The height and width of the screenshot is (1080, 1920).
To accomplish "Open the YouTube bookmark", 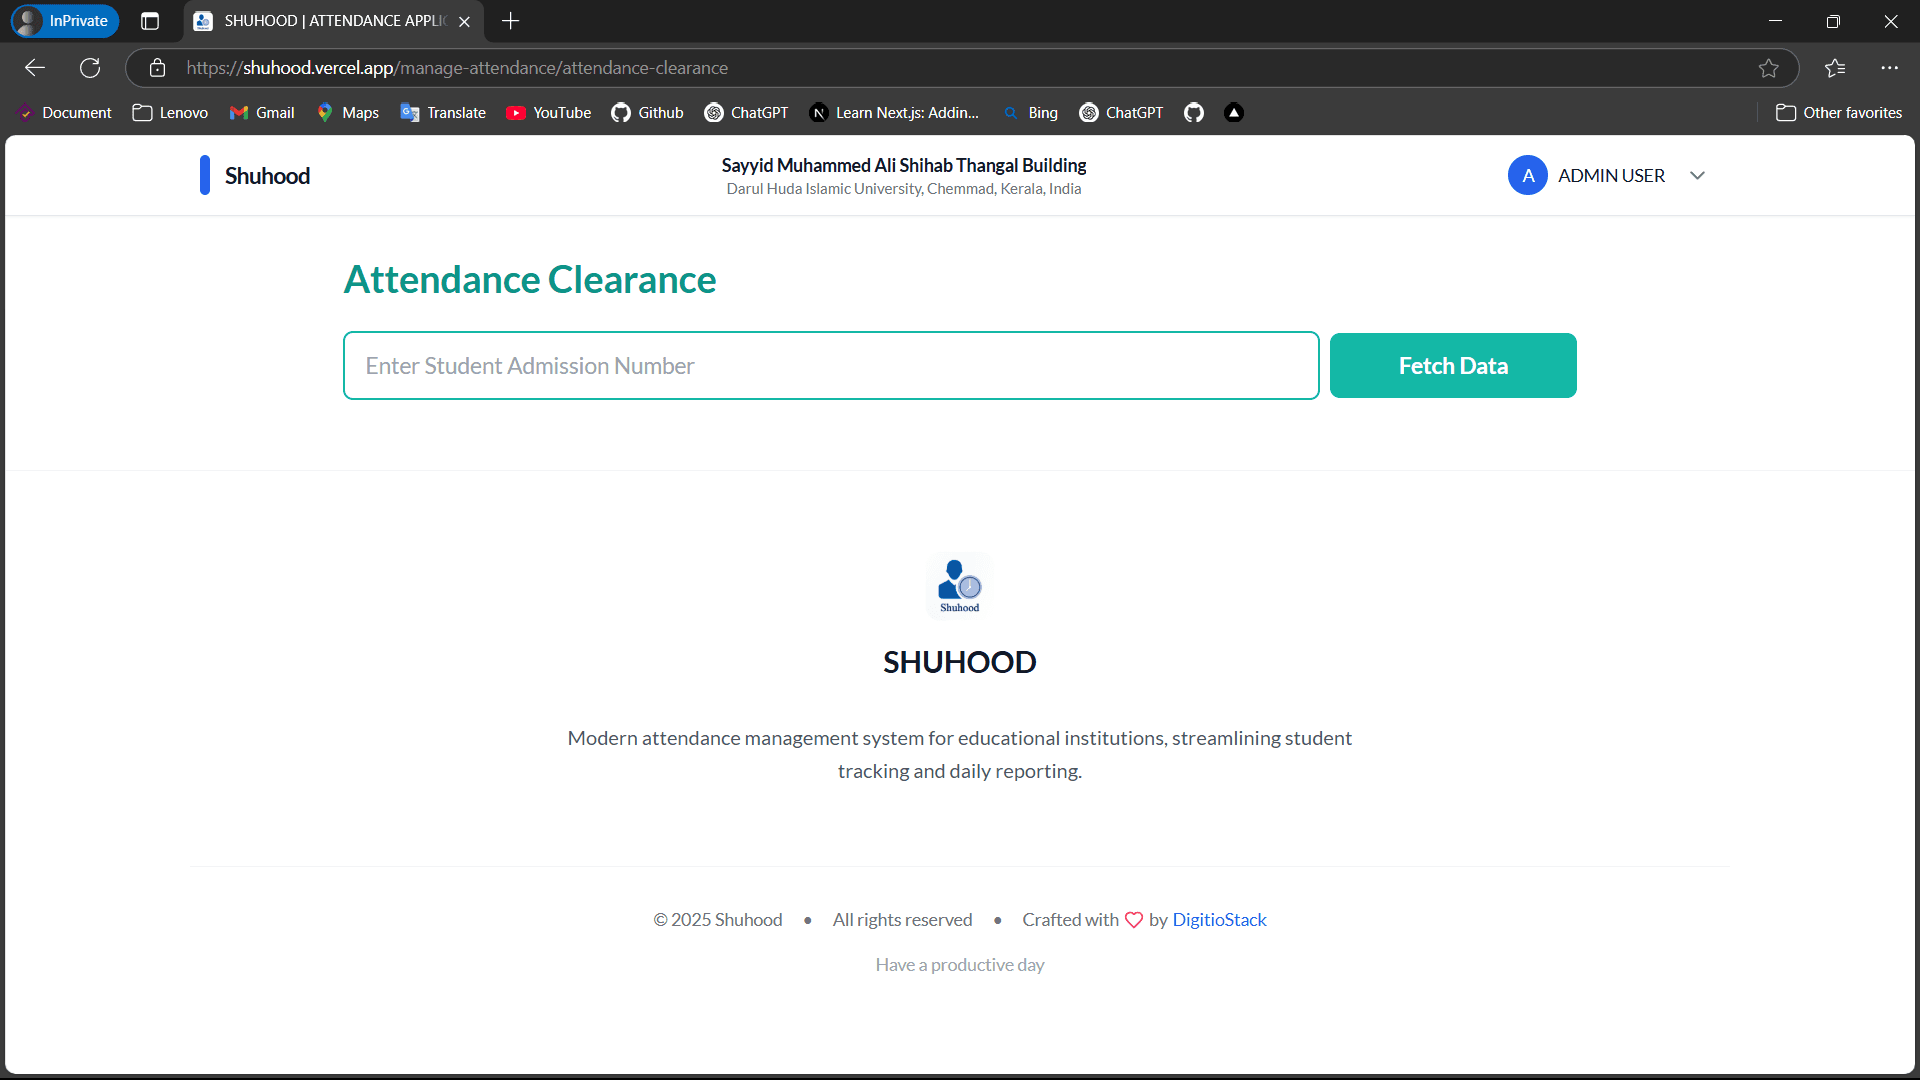I will pos(549,113).
